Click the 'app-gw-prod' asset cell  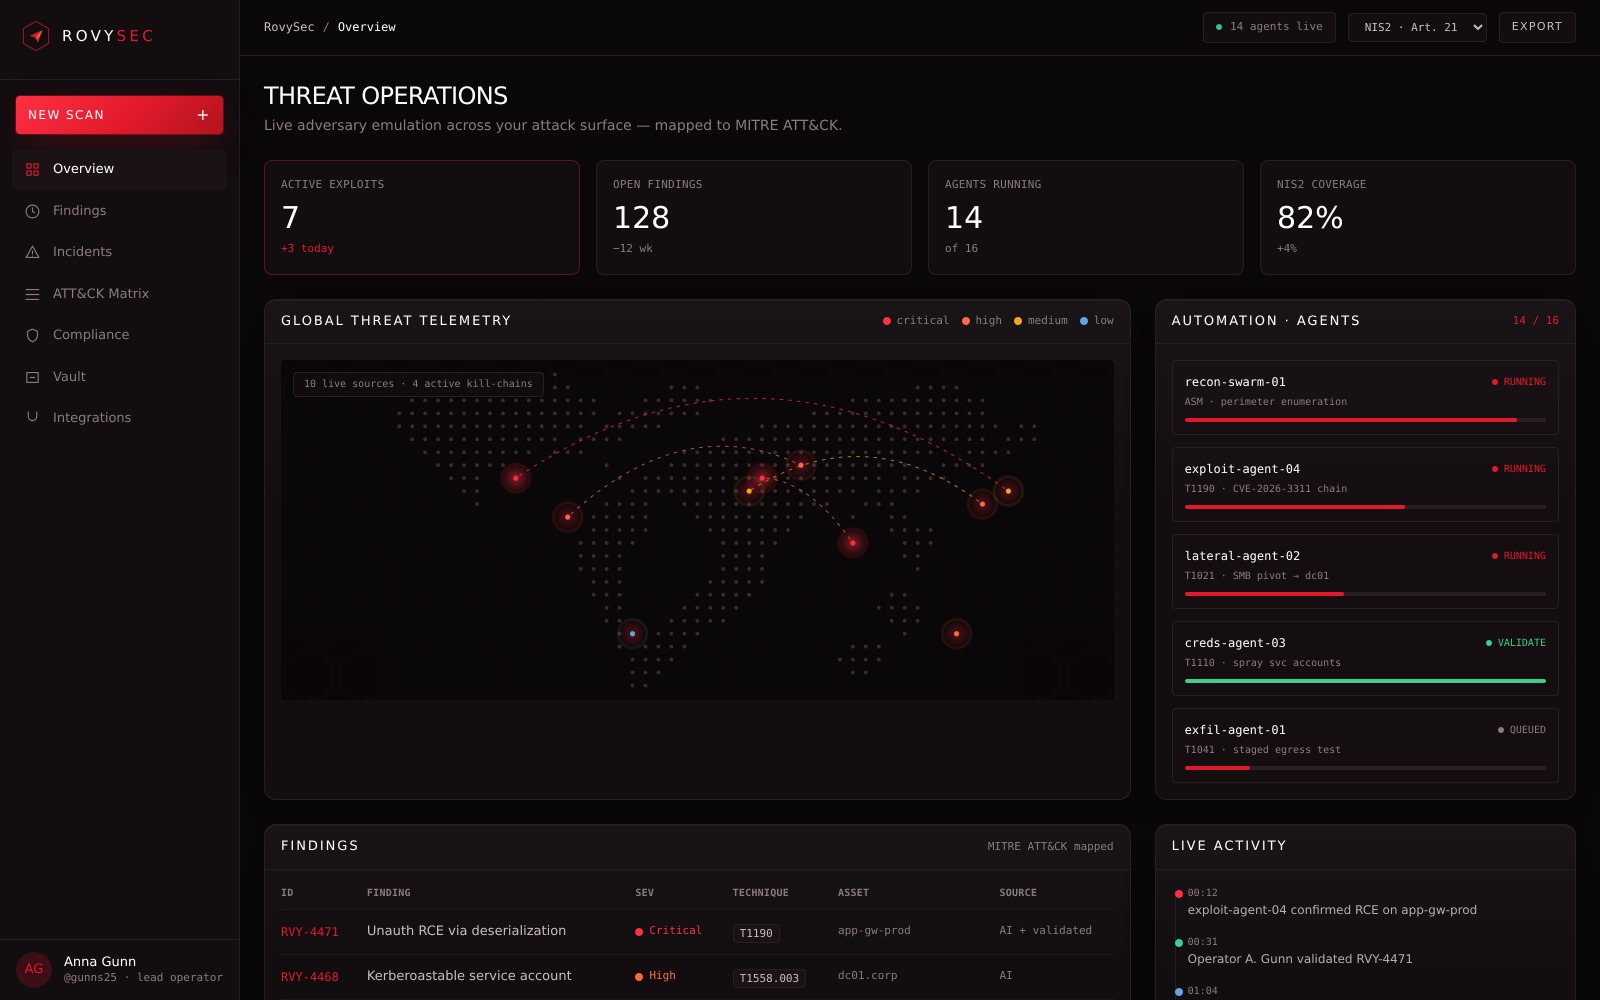(874, 931)
